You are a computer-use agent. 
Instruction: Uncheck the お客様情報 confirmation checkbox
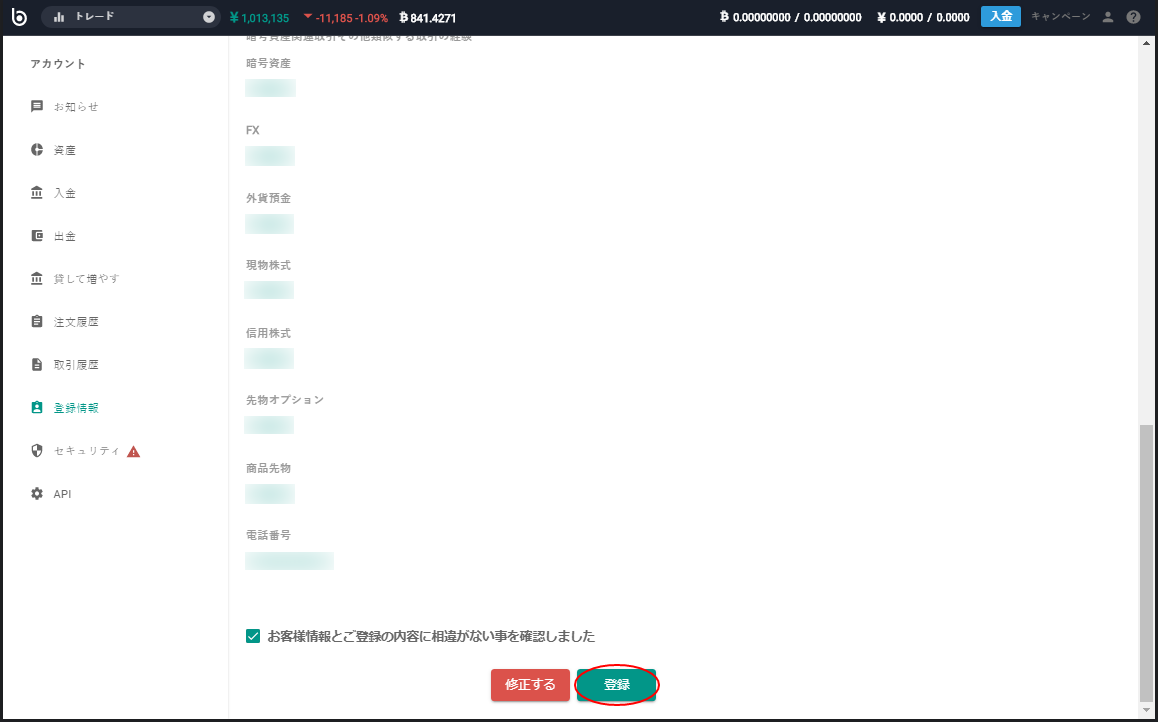pos(253,636)
